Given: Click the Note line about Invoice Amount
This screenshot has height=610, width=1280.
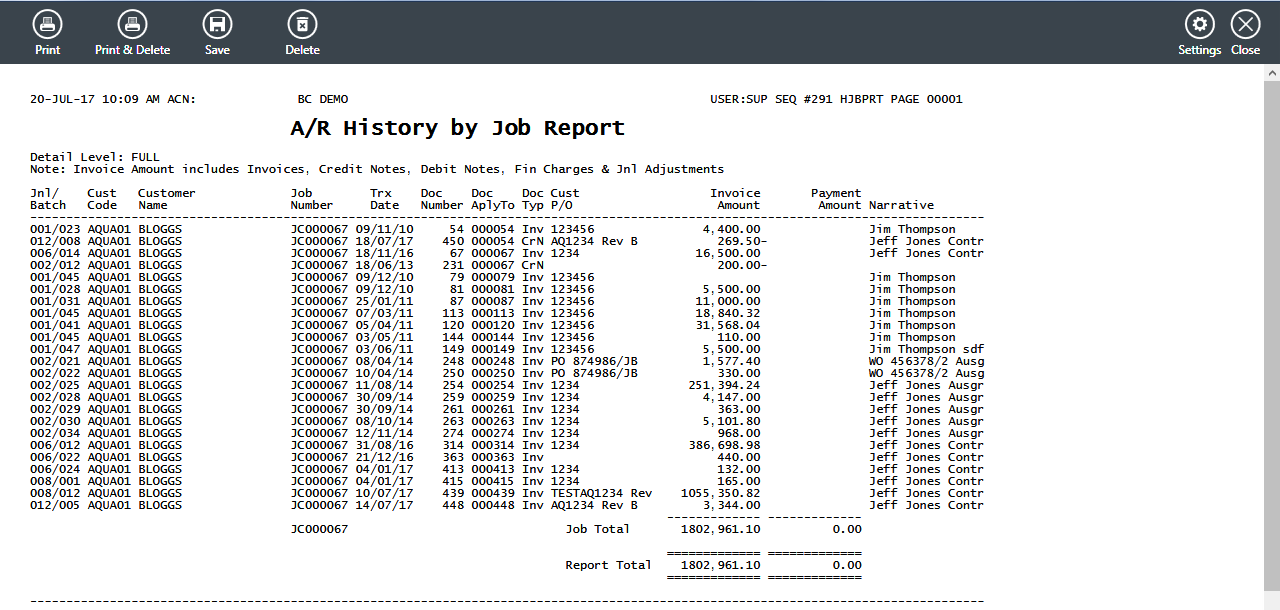Looking at the screenshot, I should point(377,169).
